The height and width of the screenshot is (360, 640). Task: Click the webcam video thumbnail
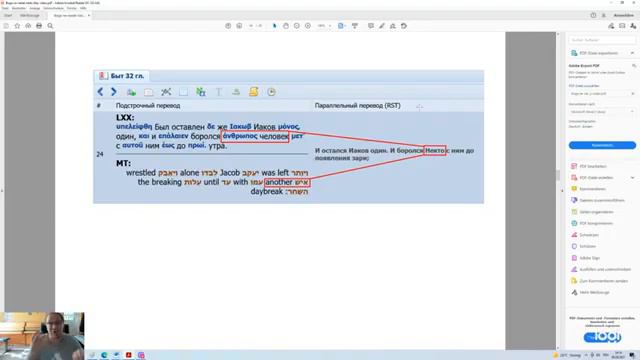[x=42, y=336]
